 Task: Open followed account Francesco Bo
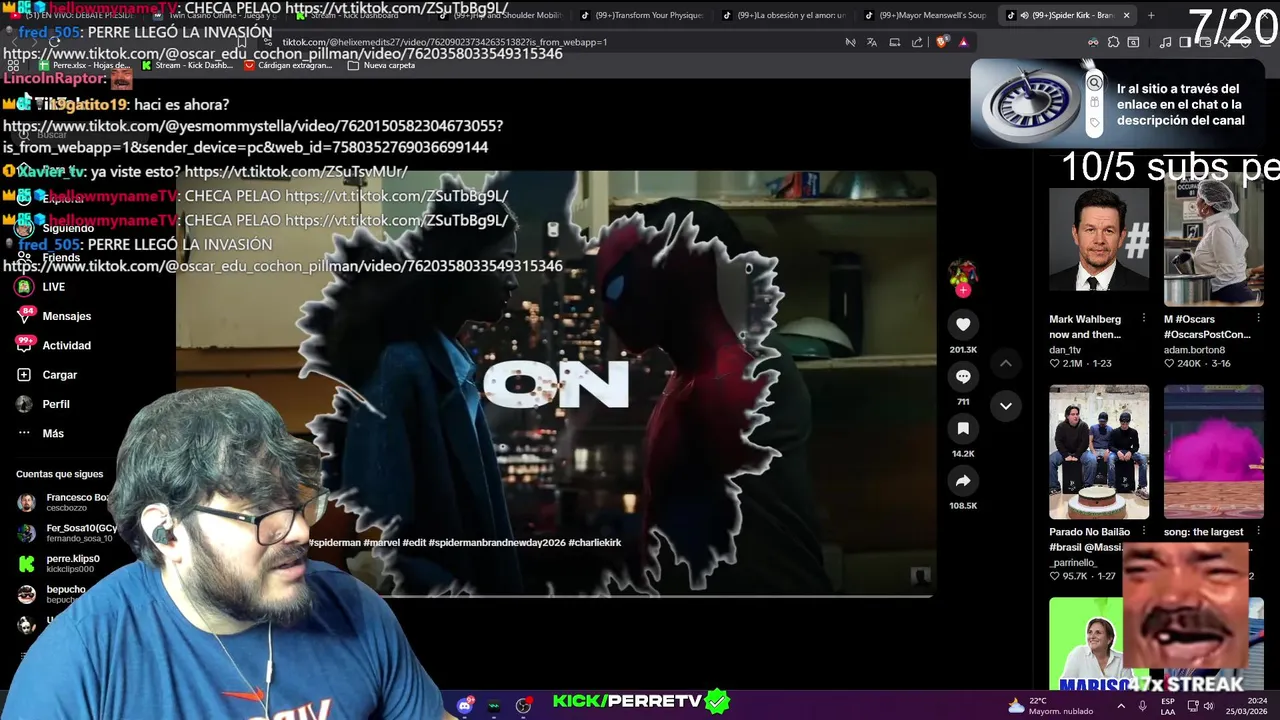click(63, 502)
